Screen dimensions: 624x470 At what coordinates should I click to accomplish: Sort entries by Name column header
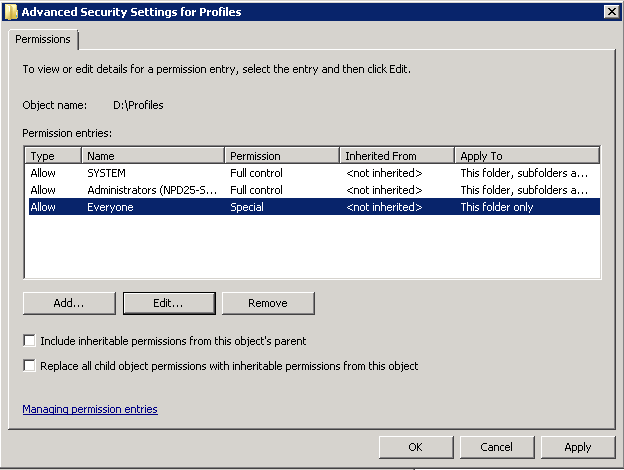(153, 156)
